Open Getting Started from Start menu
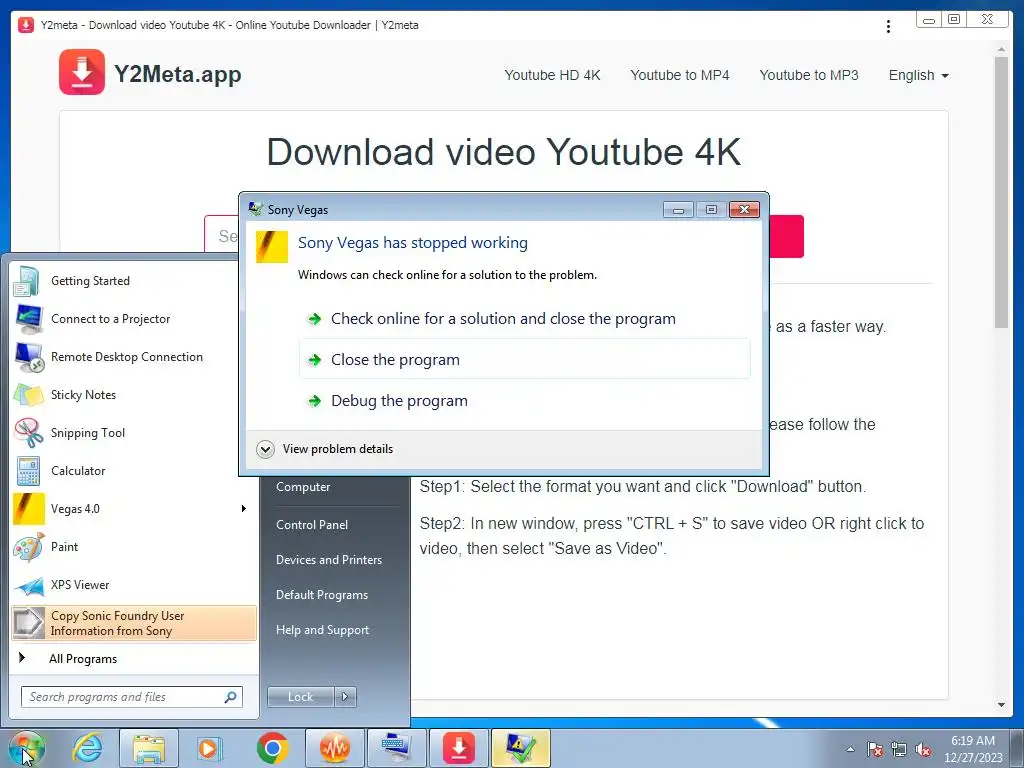The height and width of the screenshot is (768, 1024). pyautogui.click(x=133, y=281)
